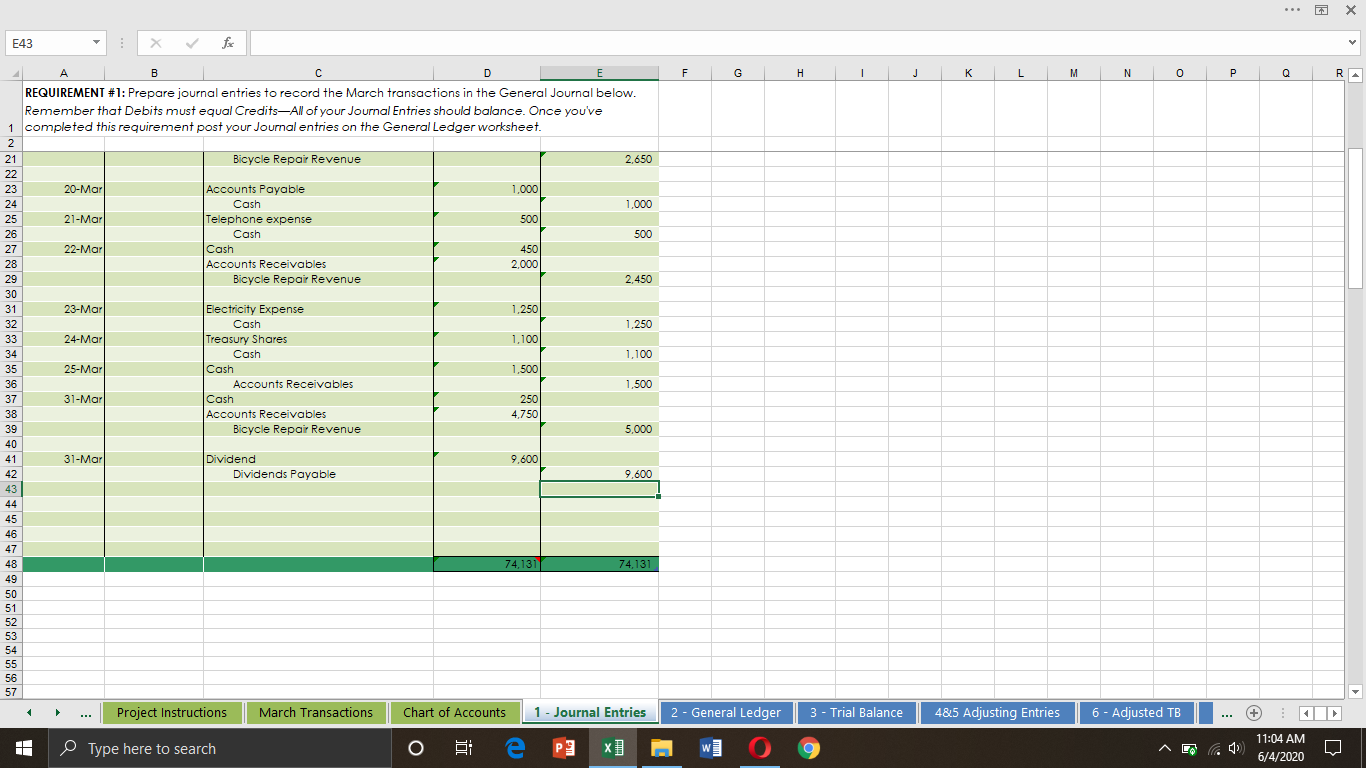This screenshot has height=768, width=1366.
Task: Switch to 4&5 Adjusting Entries sheet
Action: click(997, 713)
